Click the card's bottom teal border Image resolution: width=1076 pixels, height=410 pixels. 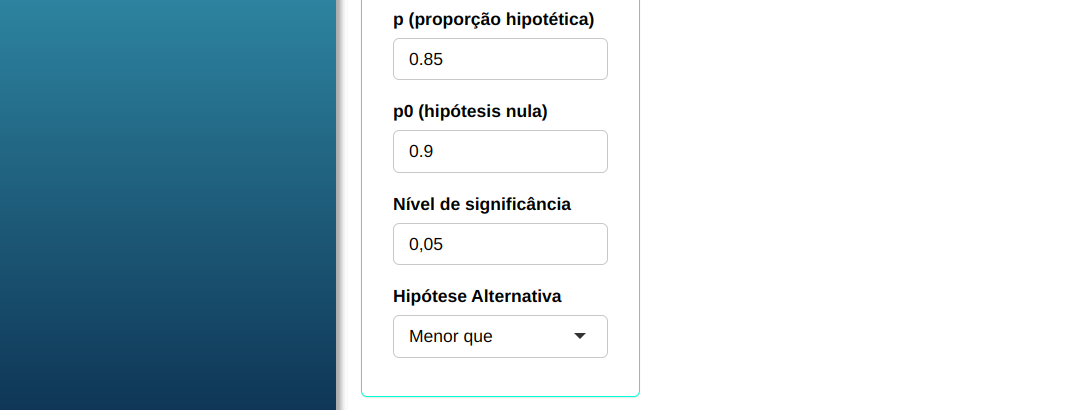pyautogui.click(x=500, y=396)
